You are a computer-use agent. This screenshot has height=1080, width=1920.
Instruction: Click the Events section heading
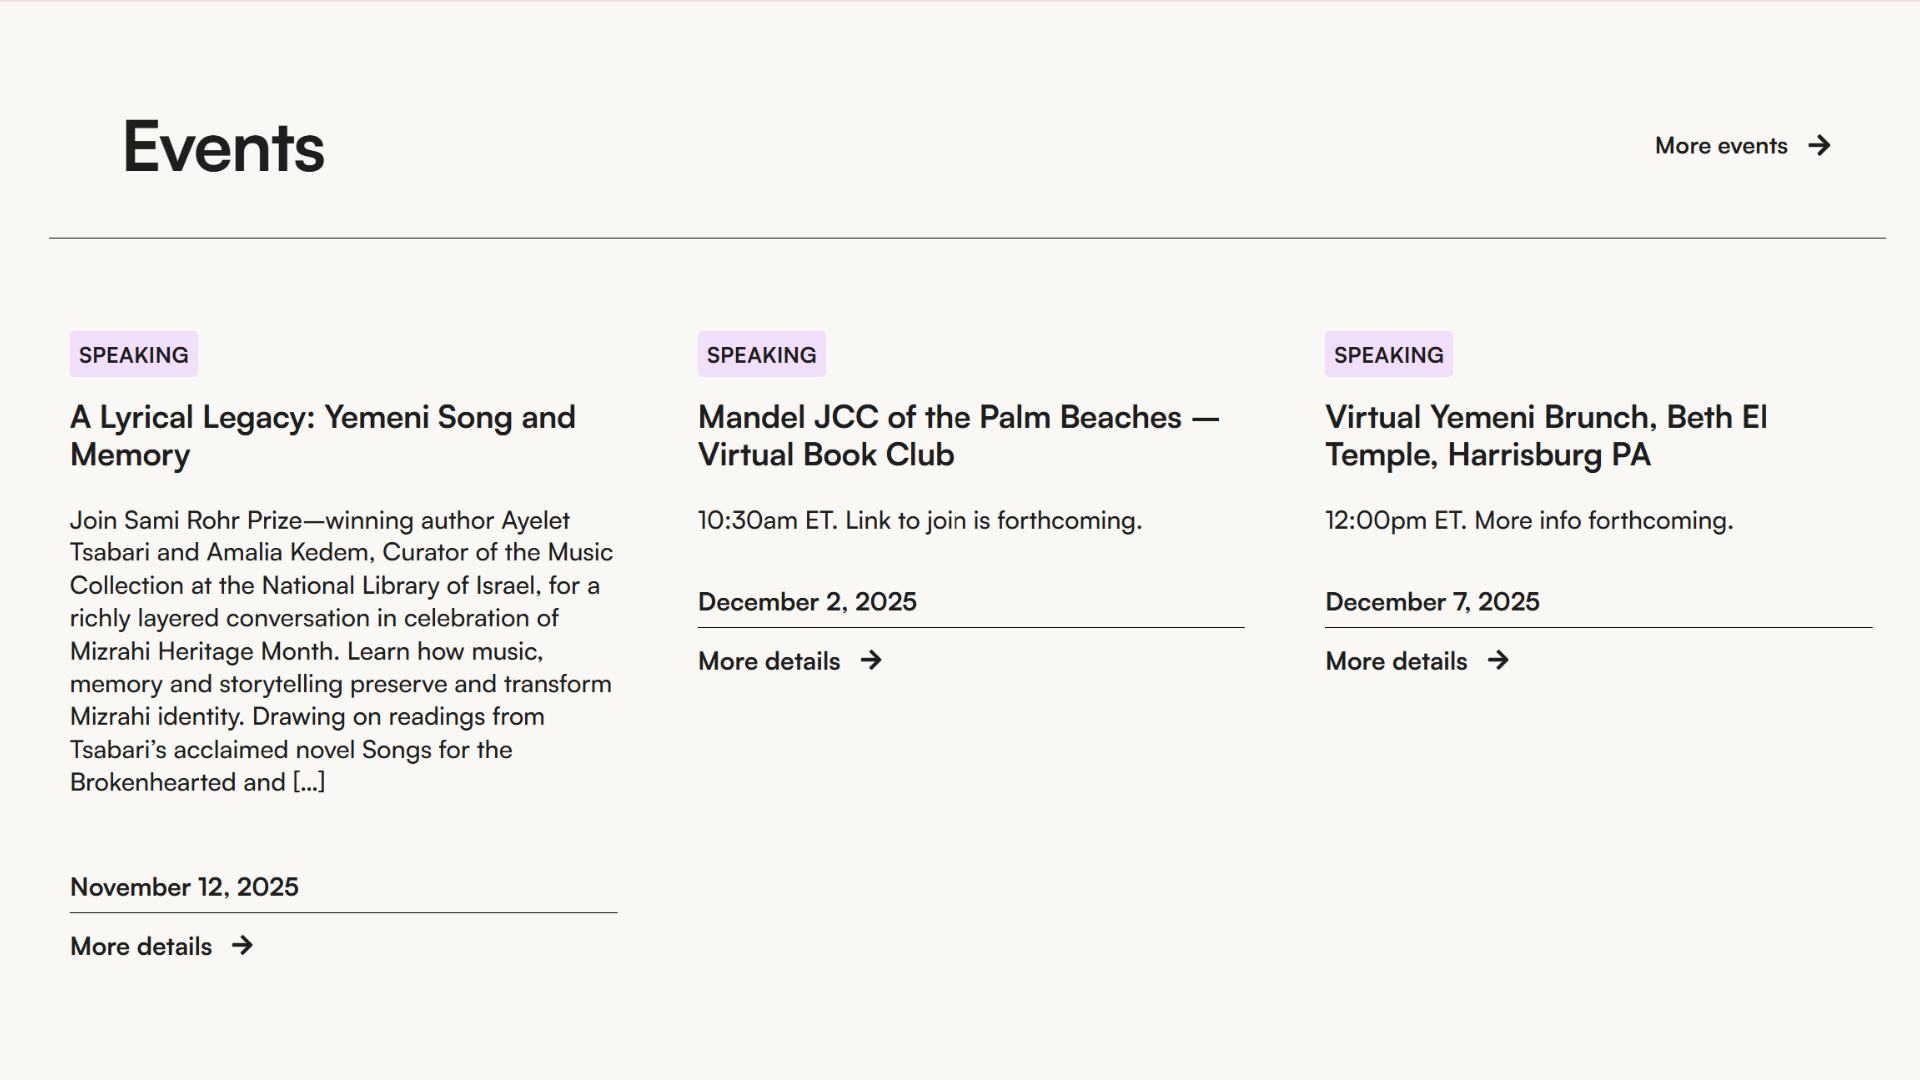coord(223,147)
